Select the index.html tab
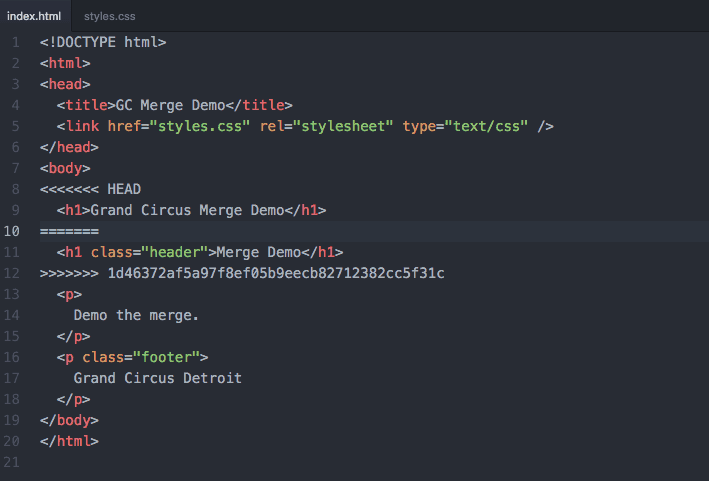This screenshot has height=481, width=709. pyautogui.click(x=35, y=16)
